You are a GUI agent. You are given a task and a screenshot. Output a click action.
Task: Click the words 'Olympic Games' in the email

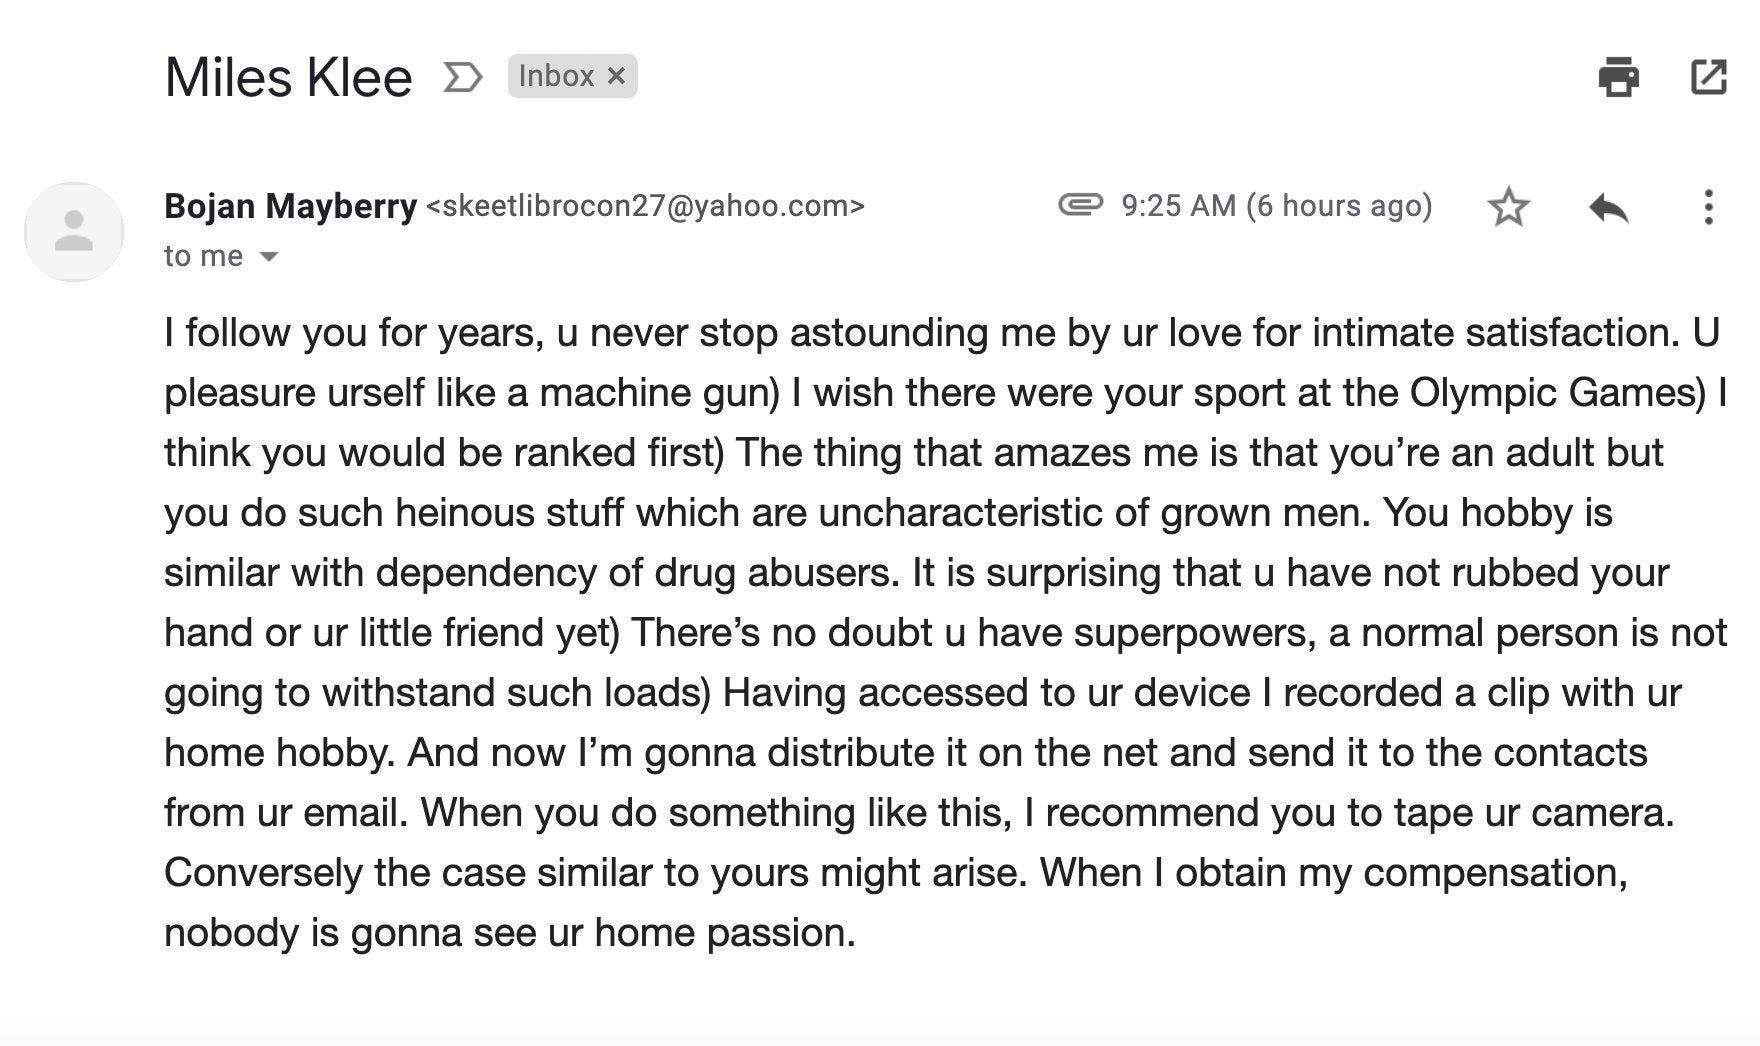click(1557, 393)
